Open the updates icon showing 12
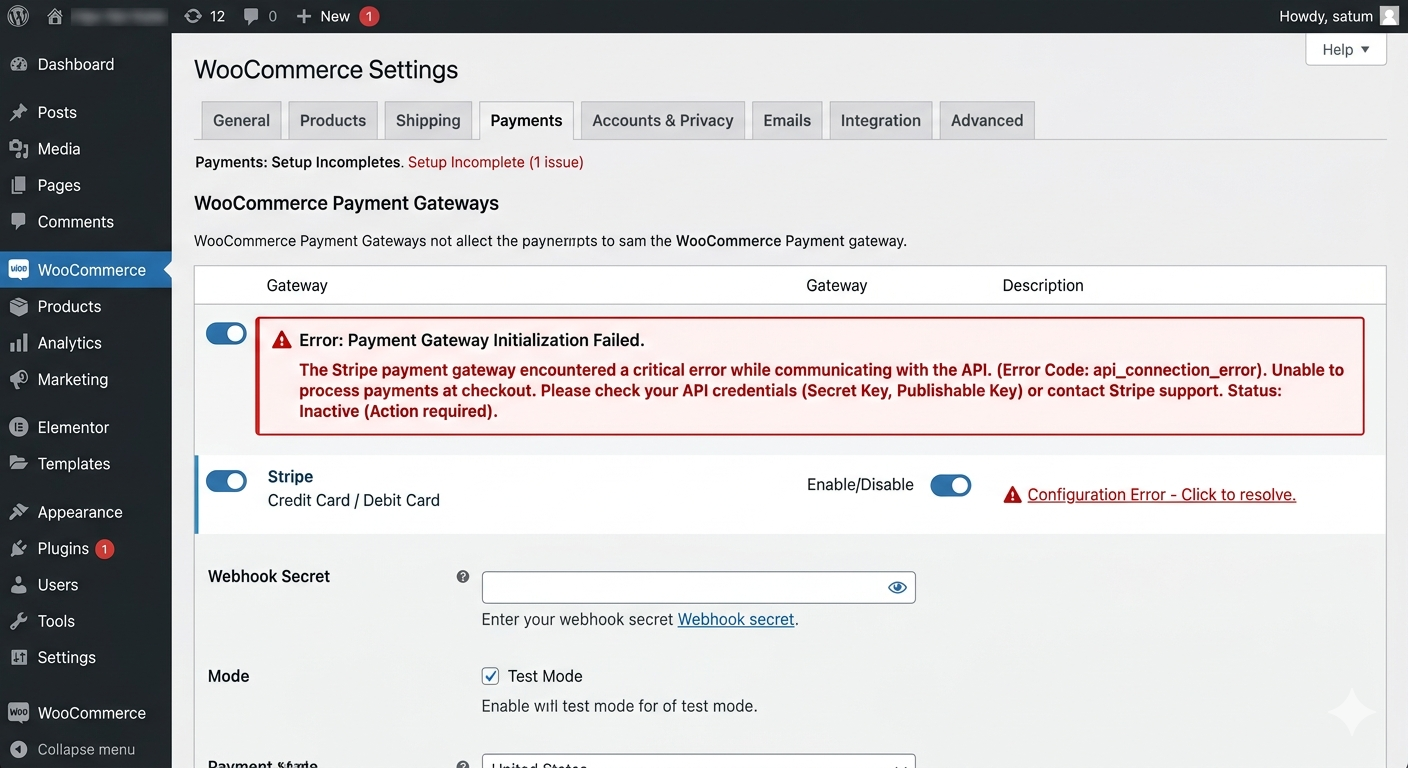This screenshot has height=768, width=1408. [x=205, y=16]
